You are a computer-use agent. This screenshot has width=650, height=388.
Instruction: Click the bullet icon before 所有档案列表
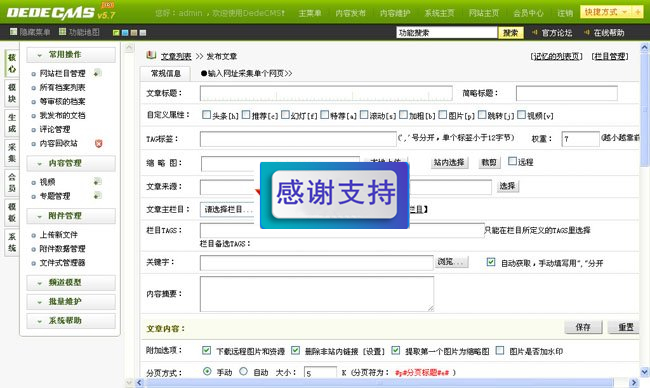(34, 88)
